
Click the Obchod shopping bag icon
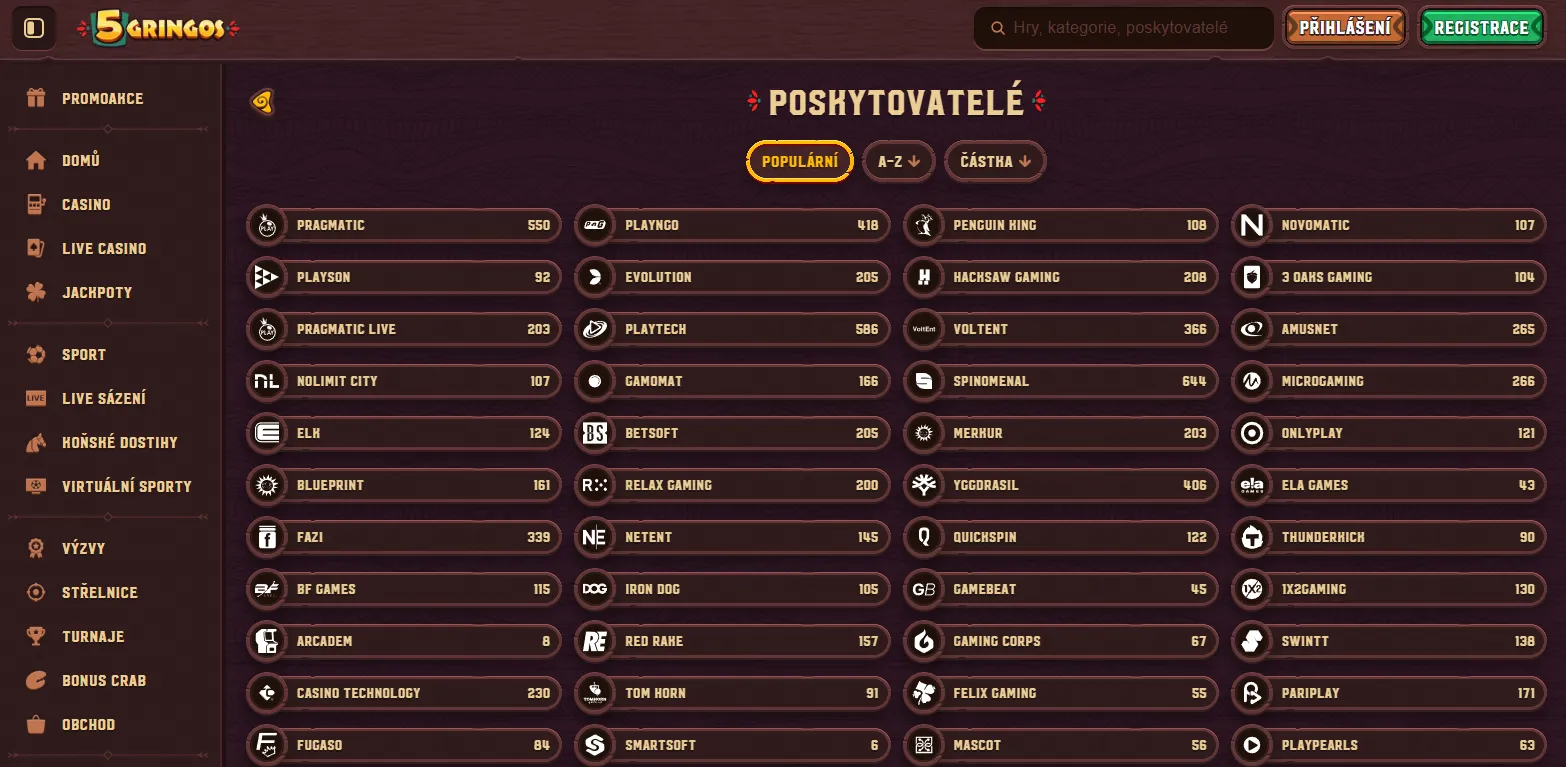click(36, 724)
